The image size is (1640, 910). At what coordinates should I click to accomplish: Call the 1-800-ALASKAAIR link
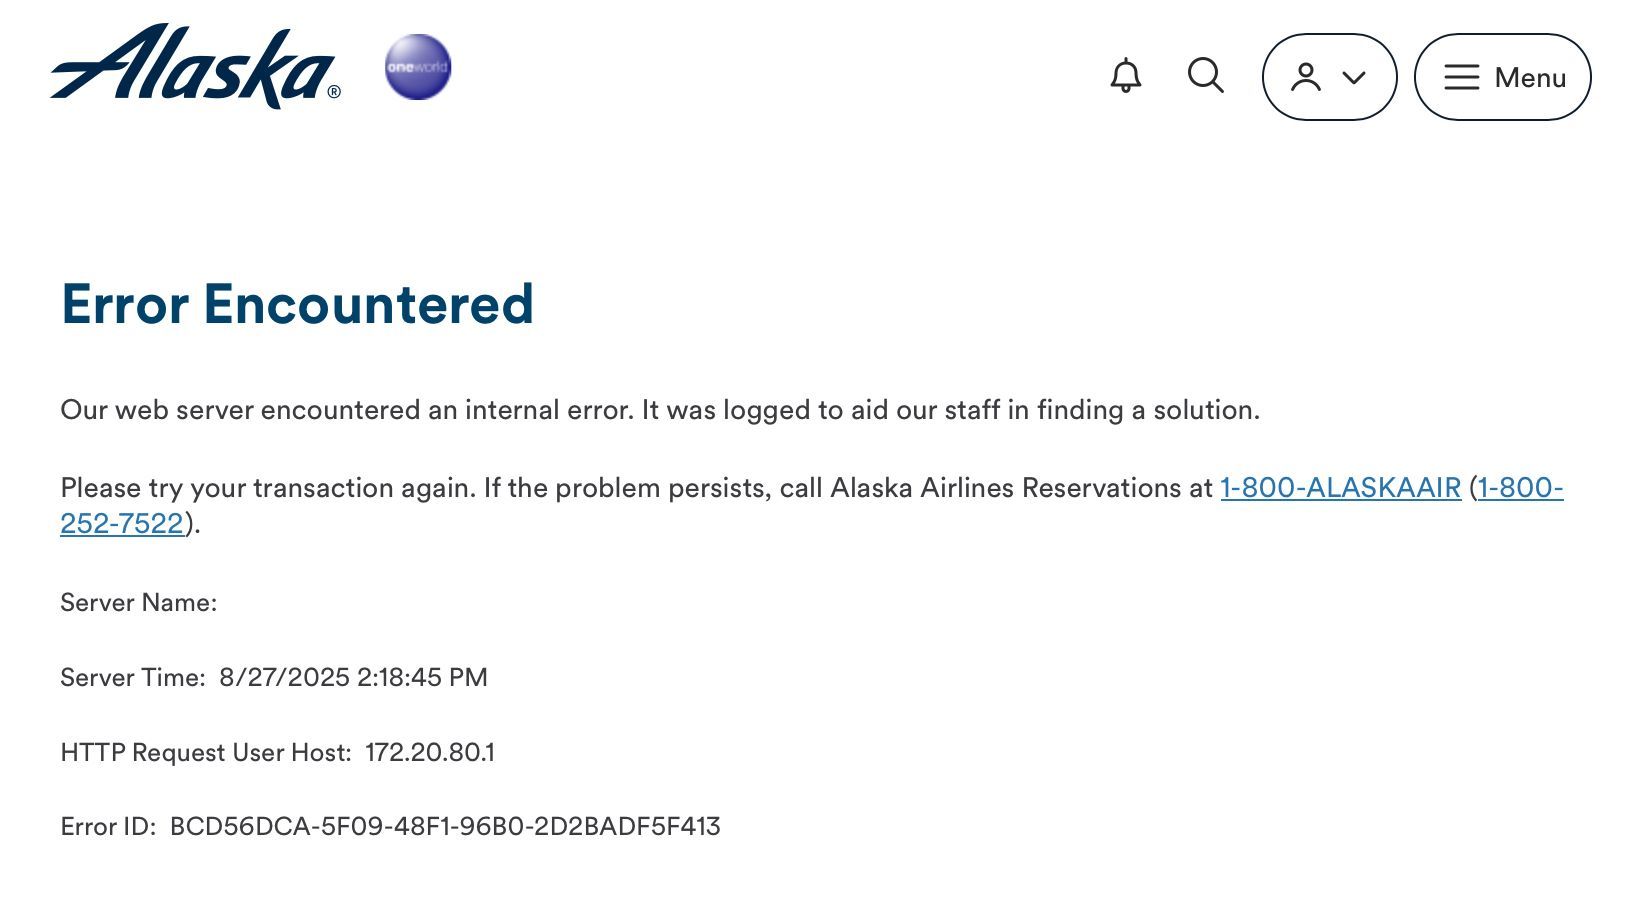(x=1341, y=488)
